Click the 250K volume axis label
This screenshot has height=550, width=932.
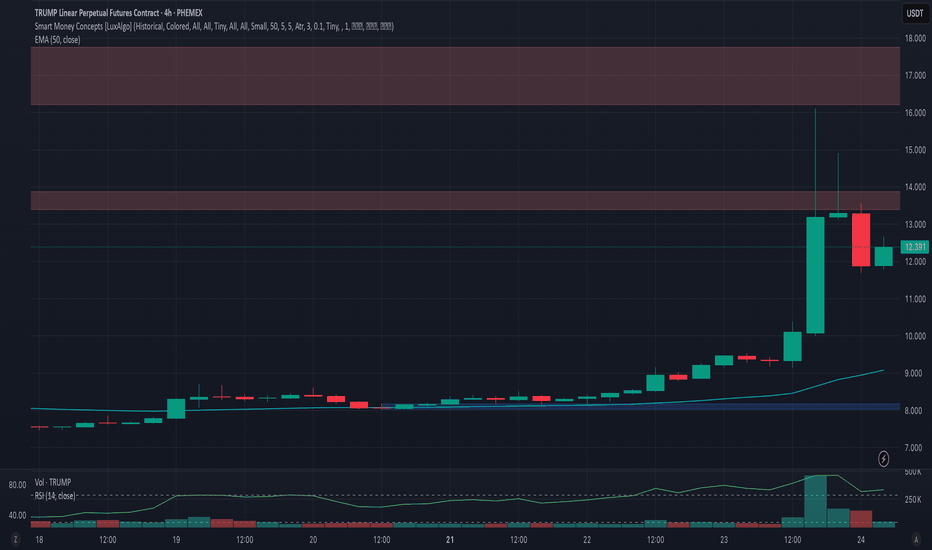click(913, 499)
